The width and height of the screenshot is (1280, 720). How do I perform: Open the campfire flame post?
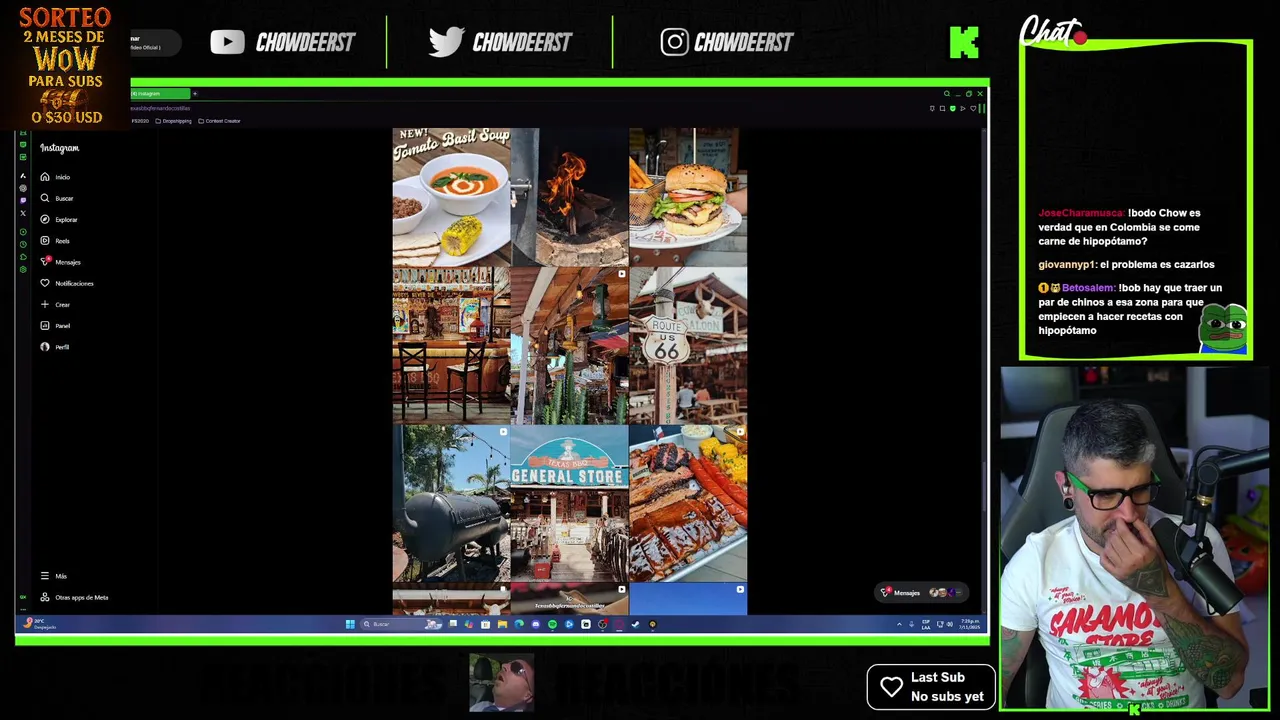[x=569, y=196]
